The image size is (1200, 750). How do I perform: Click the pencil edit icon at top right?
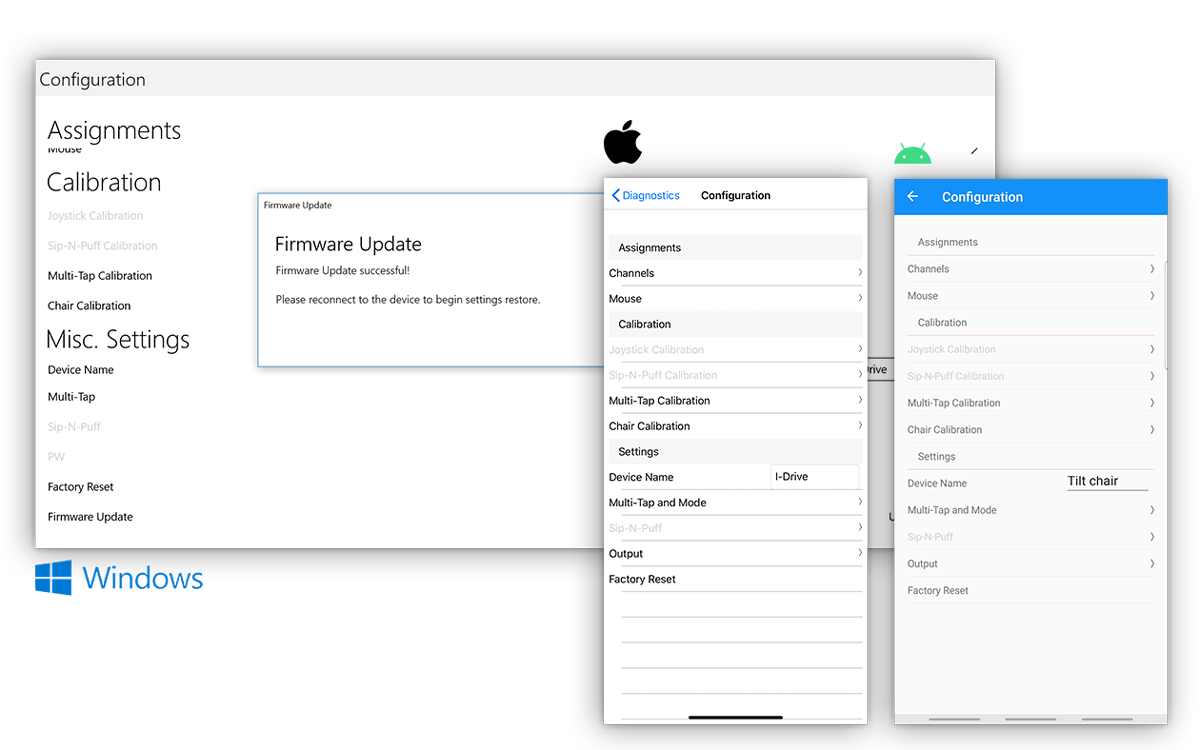(x=974, y=151)
